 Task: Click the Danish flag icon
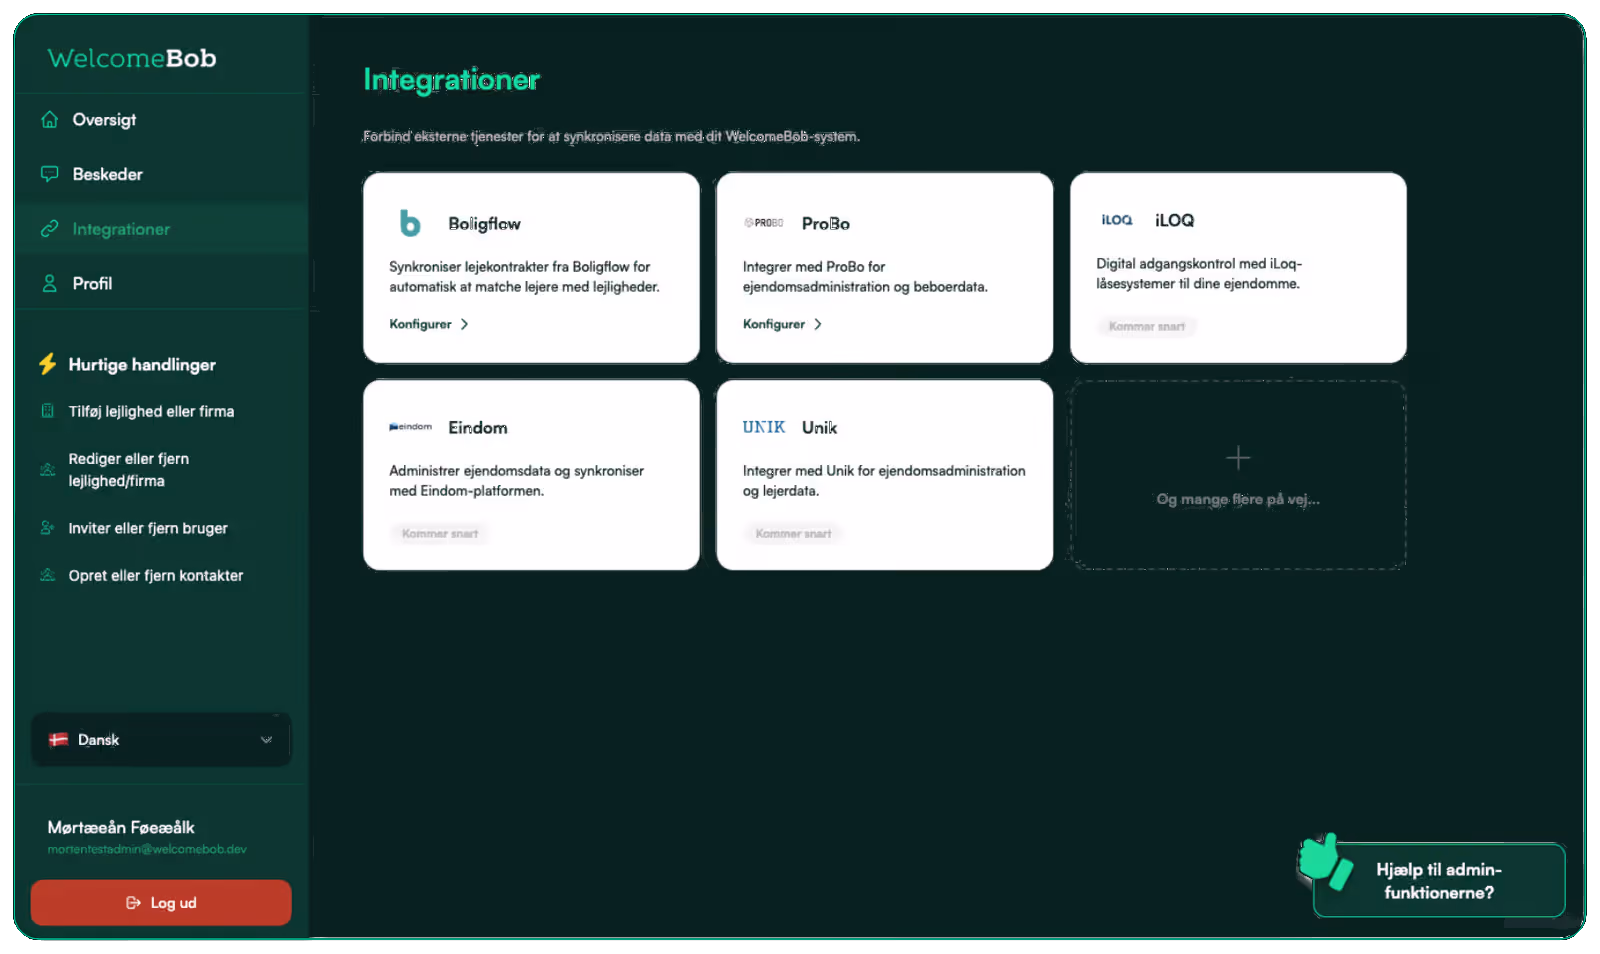point(59,740)
